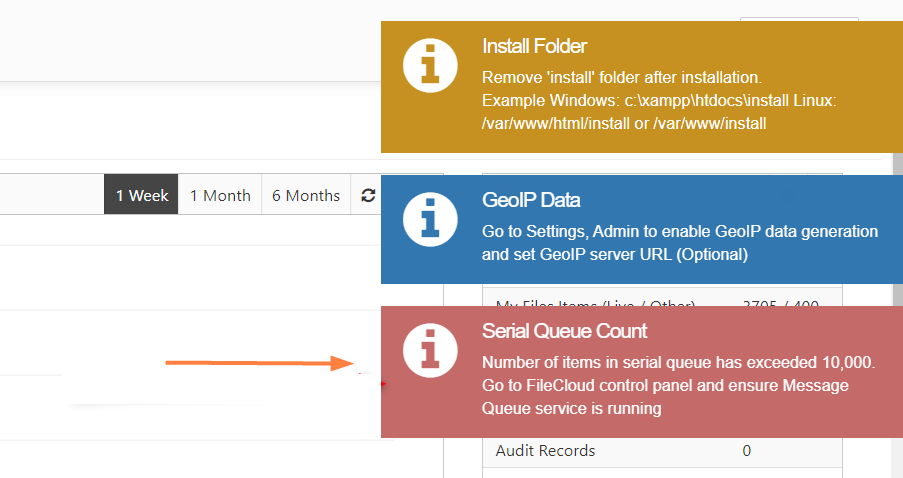Screen dimensions: 903x478
Task: Show the 6 Months time range
Action: (306, 195)
